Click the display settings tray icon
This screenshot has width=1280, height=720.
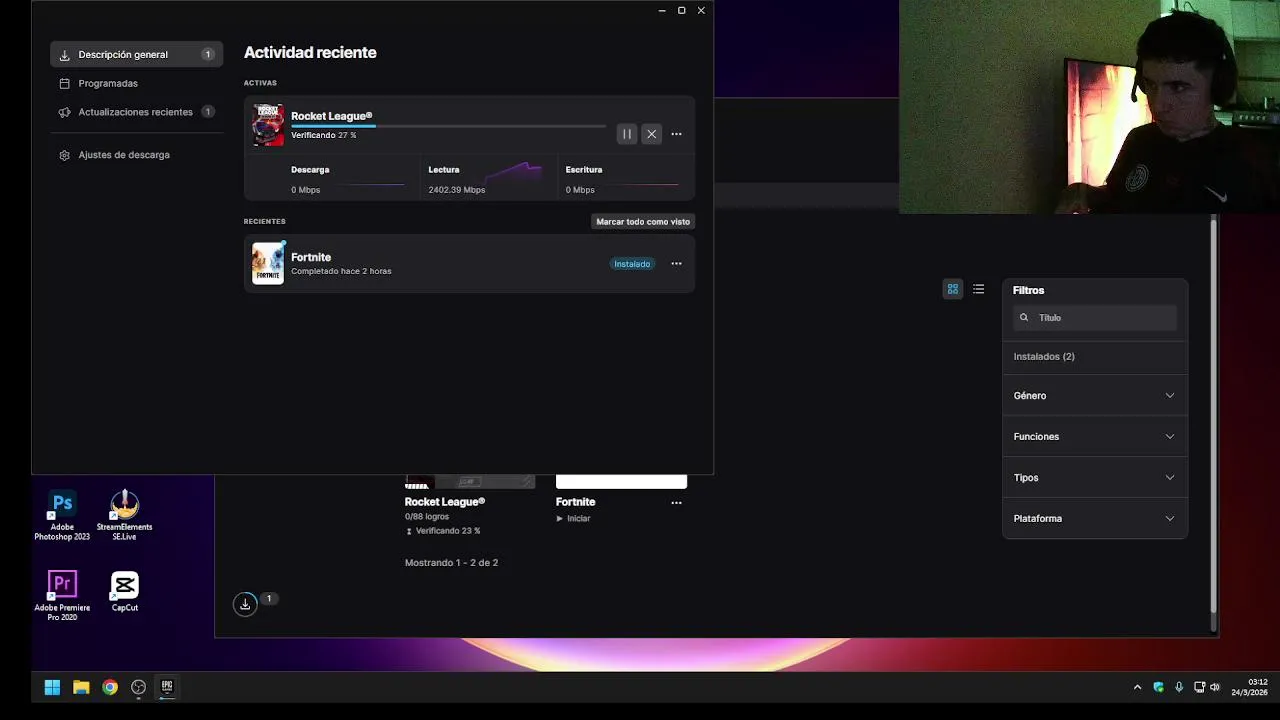coord(1199,687)
